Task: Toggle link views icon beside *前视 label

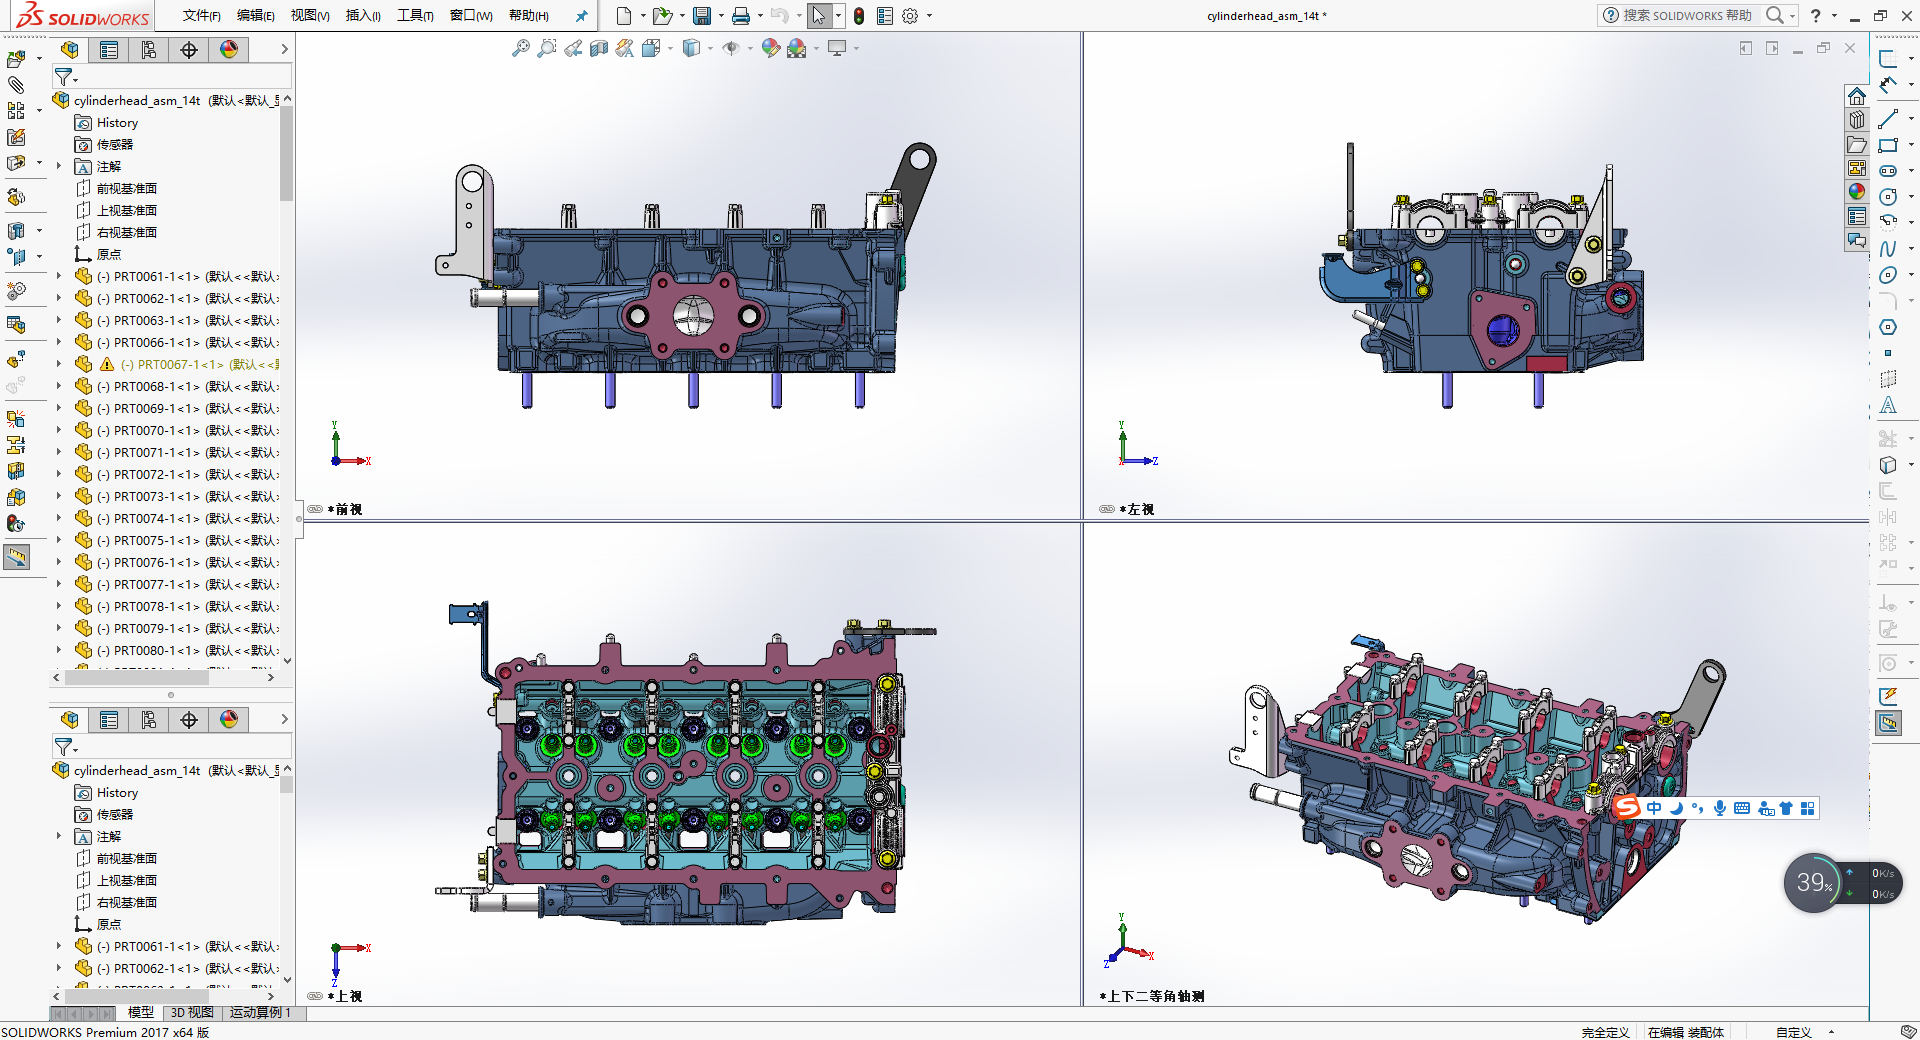Action: click(315, 509)
